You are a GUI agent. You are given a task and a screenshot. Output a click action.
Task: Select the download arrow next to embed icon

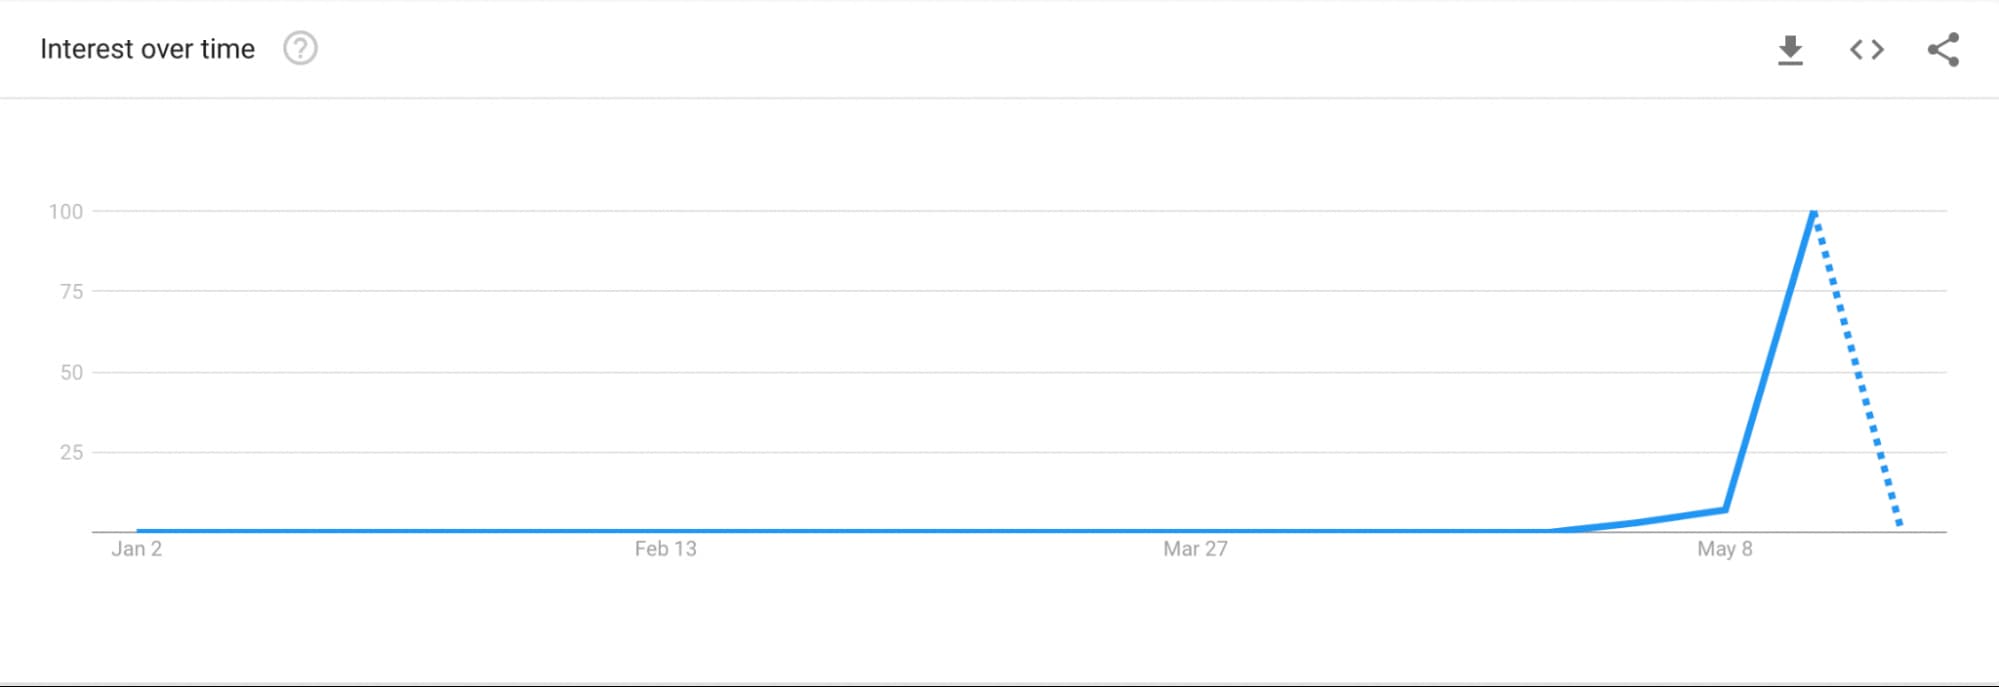[1790, 49]
